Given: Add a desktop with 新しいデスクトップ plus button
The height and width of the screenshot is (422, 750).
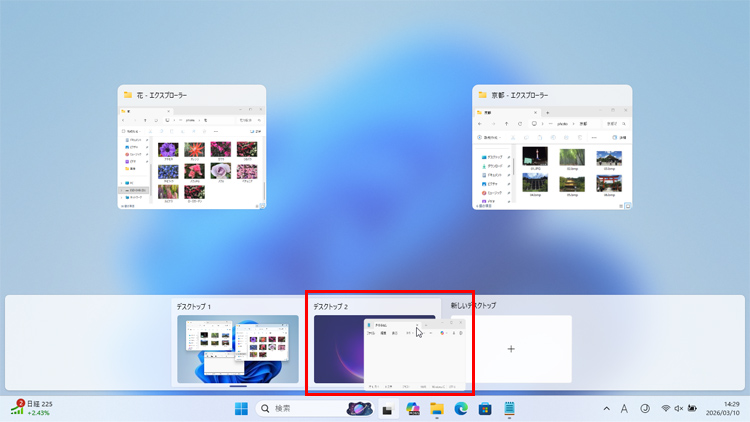Looking at the screenshot, I should (511, 349).
